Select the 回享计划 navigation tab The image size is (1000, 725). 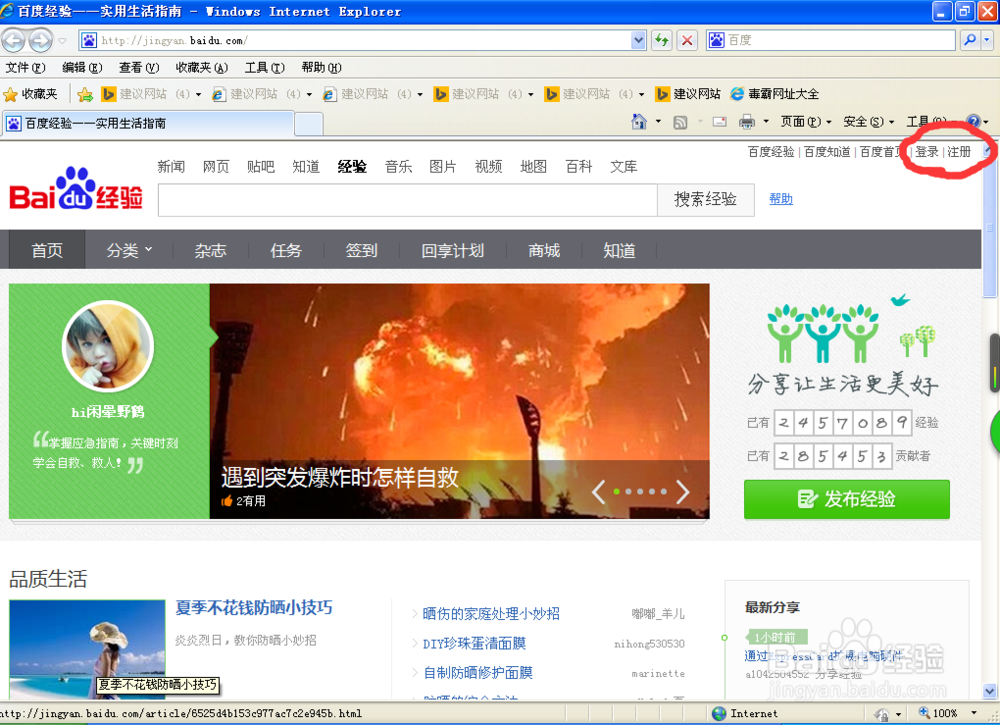453,251
